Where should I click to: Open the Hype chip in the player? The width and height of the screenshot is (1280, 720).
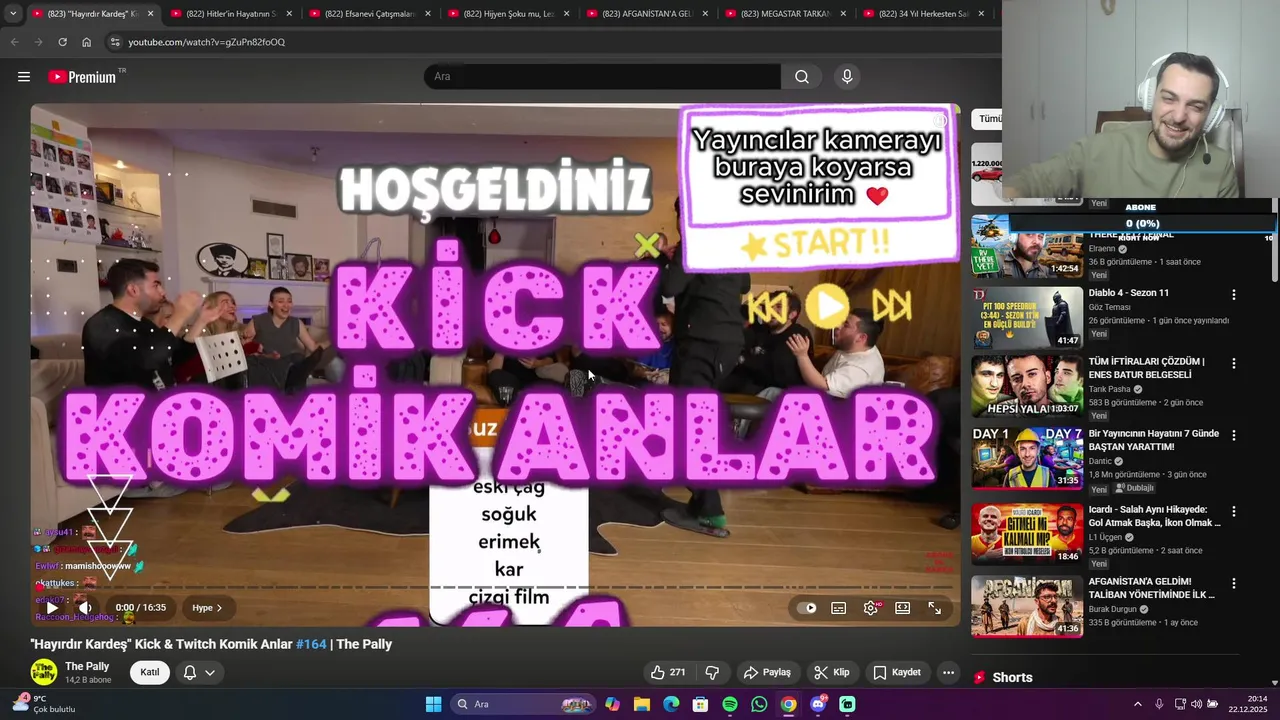207,608
